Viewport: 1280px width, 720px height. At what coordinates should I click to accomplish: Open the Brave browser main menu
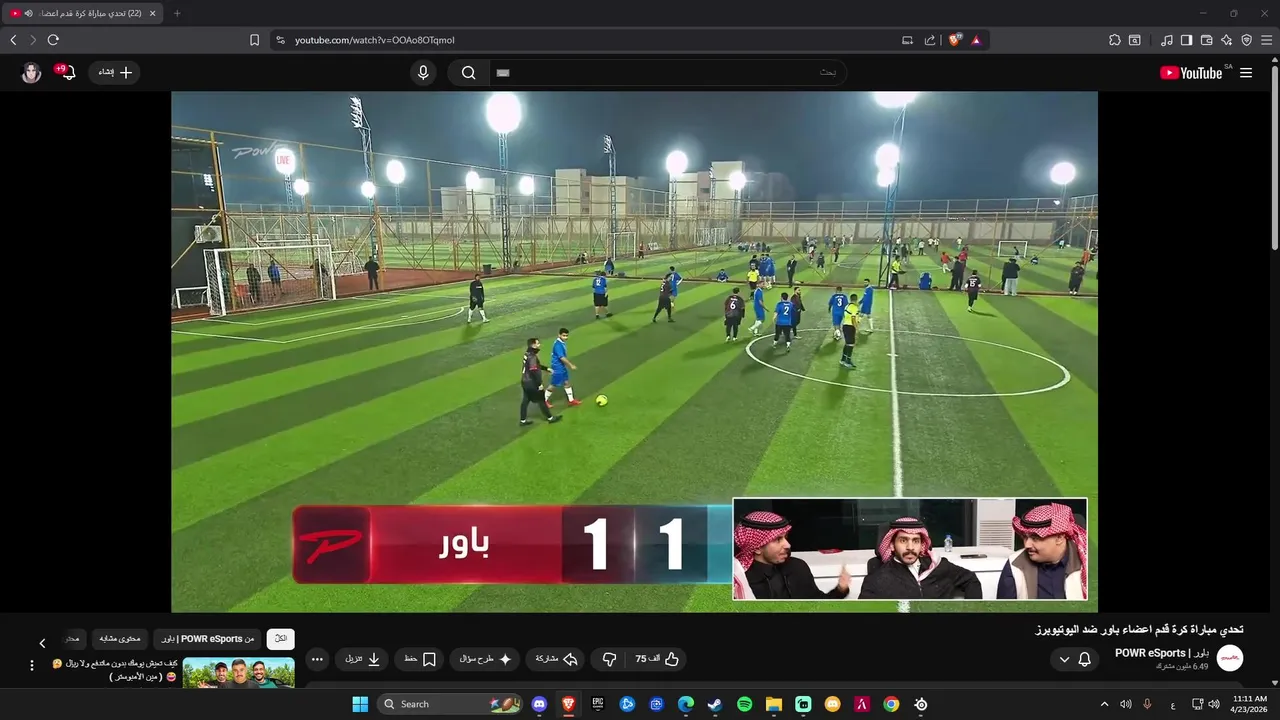[x=1267, y=40]
